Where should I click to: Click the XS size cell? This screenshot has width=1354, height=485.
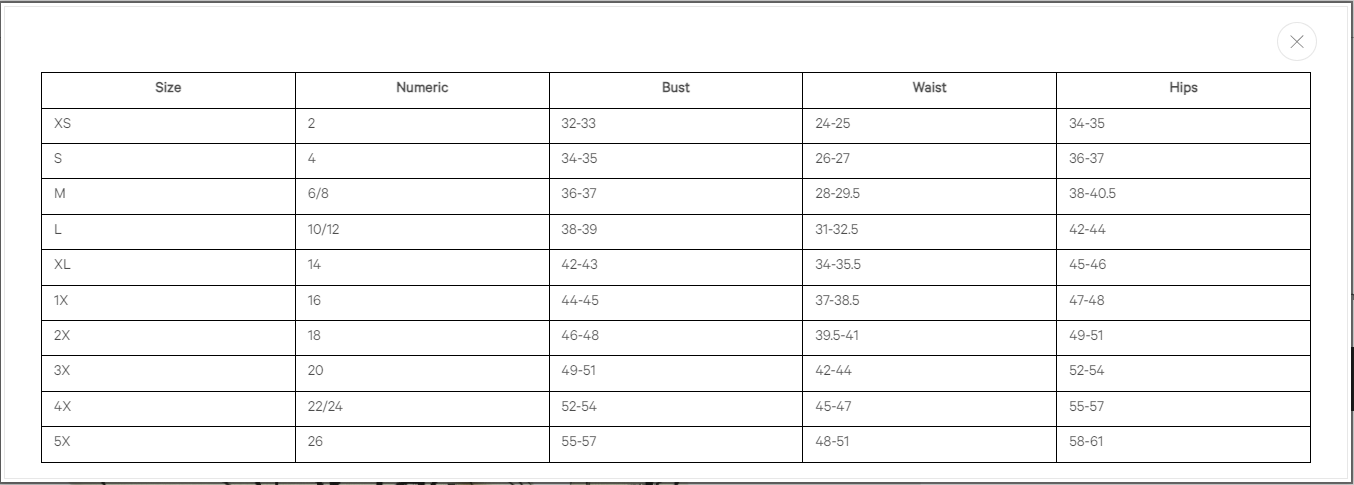(x=63, y=124)
